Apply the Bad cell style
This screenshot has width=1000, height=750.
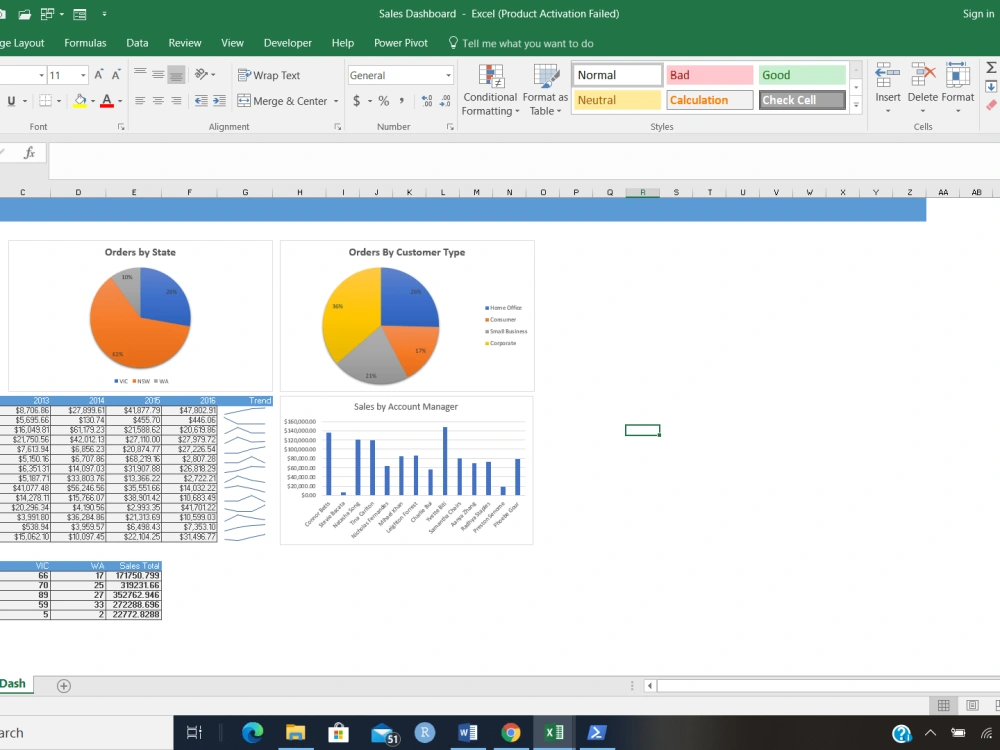click(710, 75)
